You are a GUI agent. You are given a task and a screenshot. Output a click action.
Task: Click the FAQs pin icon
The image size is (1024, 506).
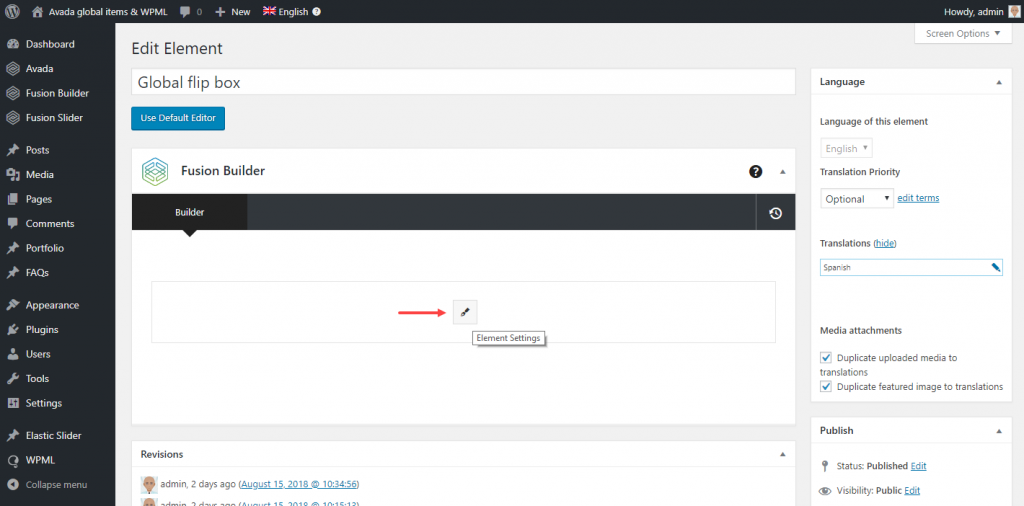click(12, 272)
